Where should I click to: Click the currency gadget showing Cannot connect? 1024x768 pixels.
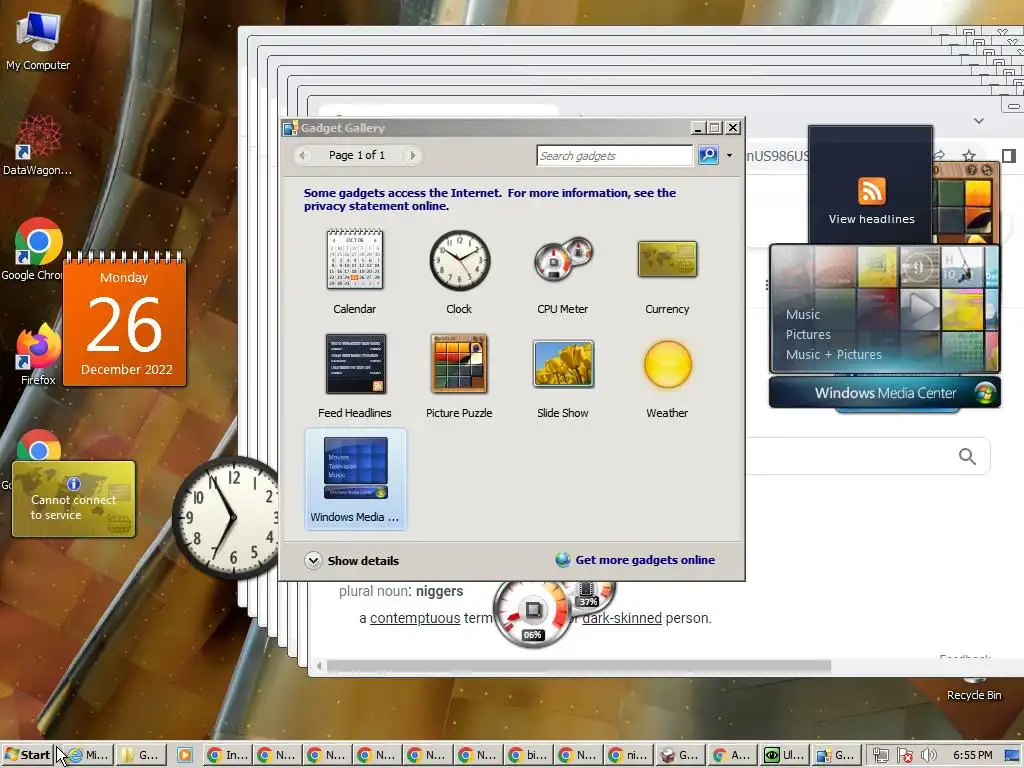74,500
